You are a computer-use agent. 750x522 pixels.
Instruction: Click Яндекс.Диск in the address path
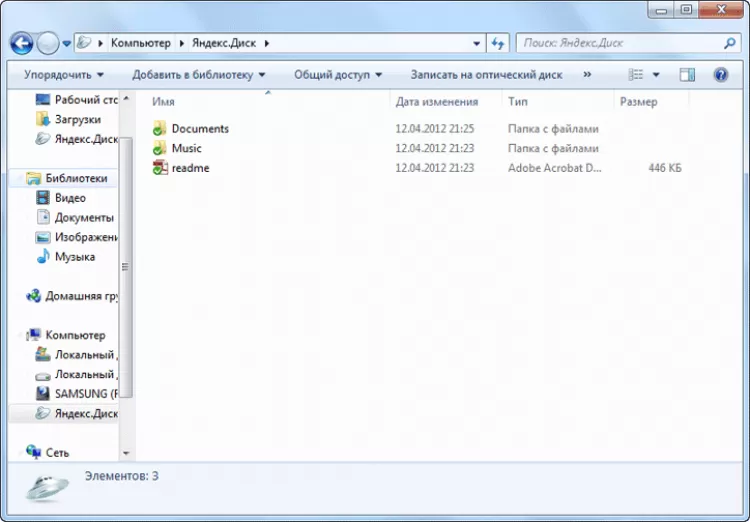pyautogui.click(x=224, y=43)
